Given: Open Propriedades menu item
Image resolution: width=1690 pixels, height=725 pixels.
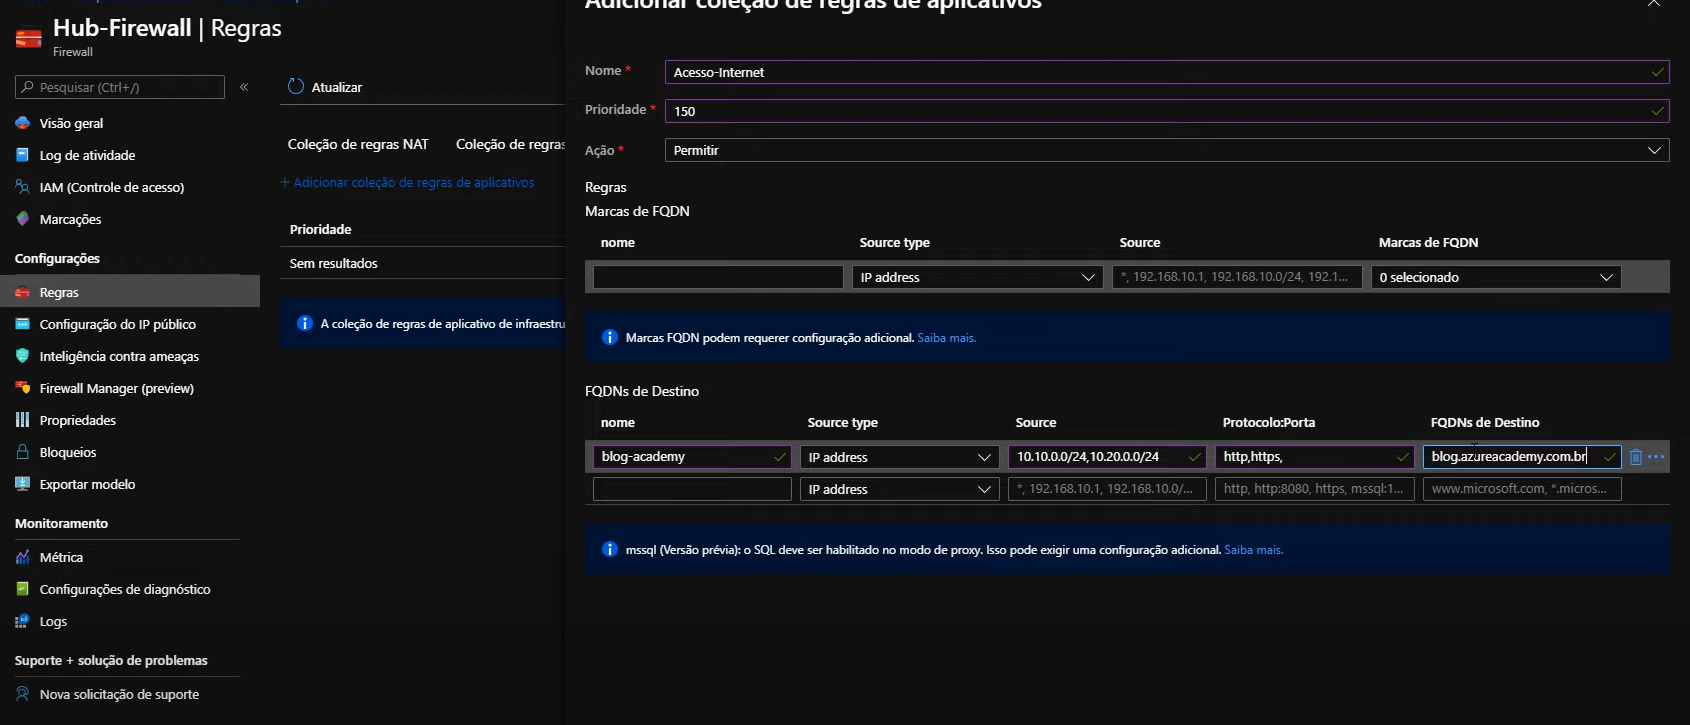Looking at the screenshot, I should (78, 420).
